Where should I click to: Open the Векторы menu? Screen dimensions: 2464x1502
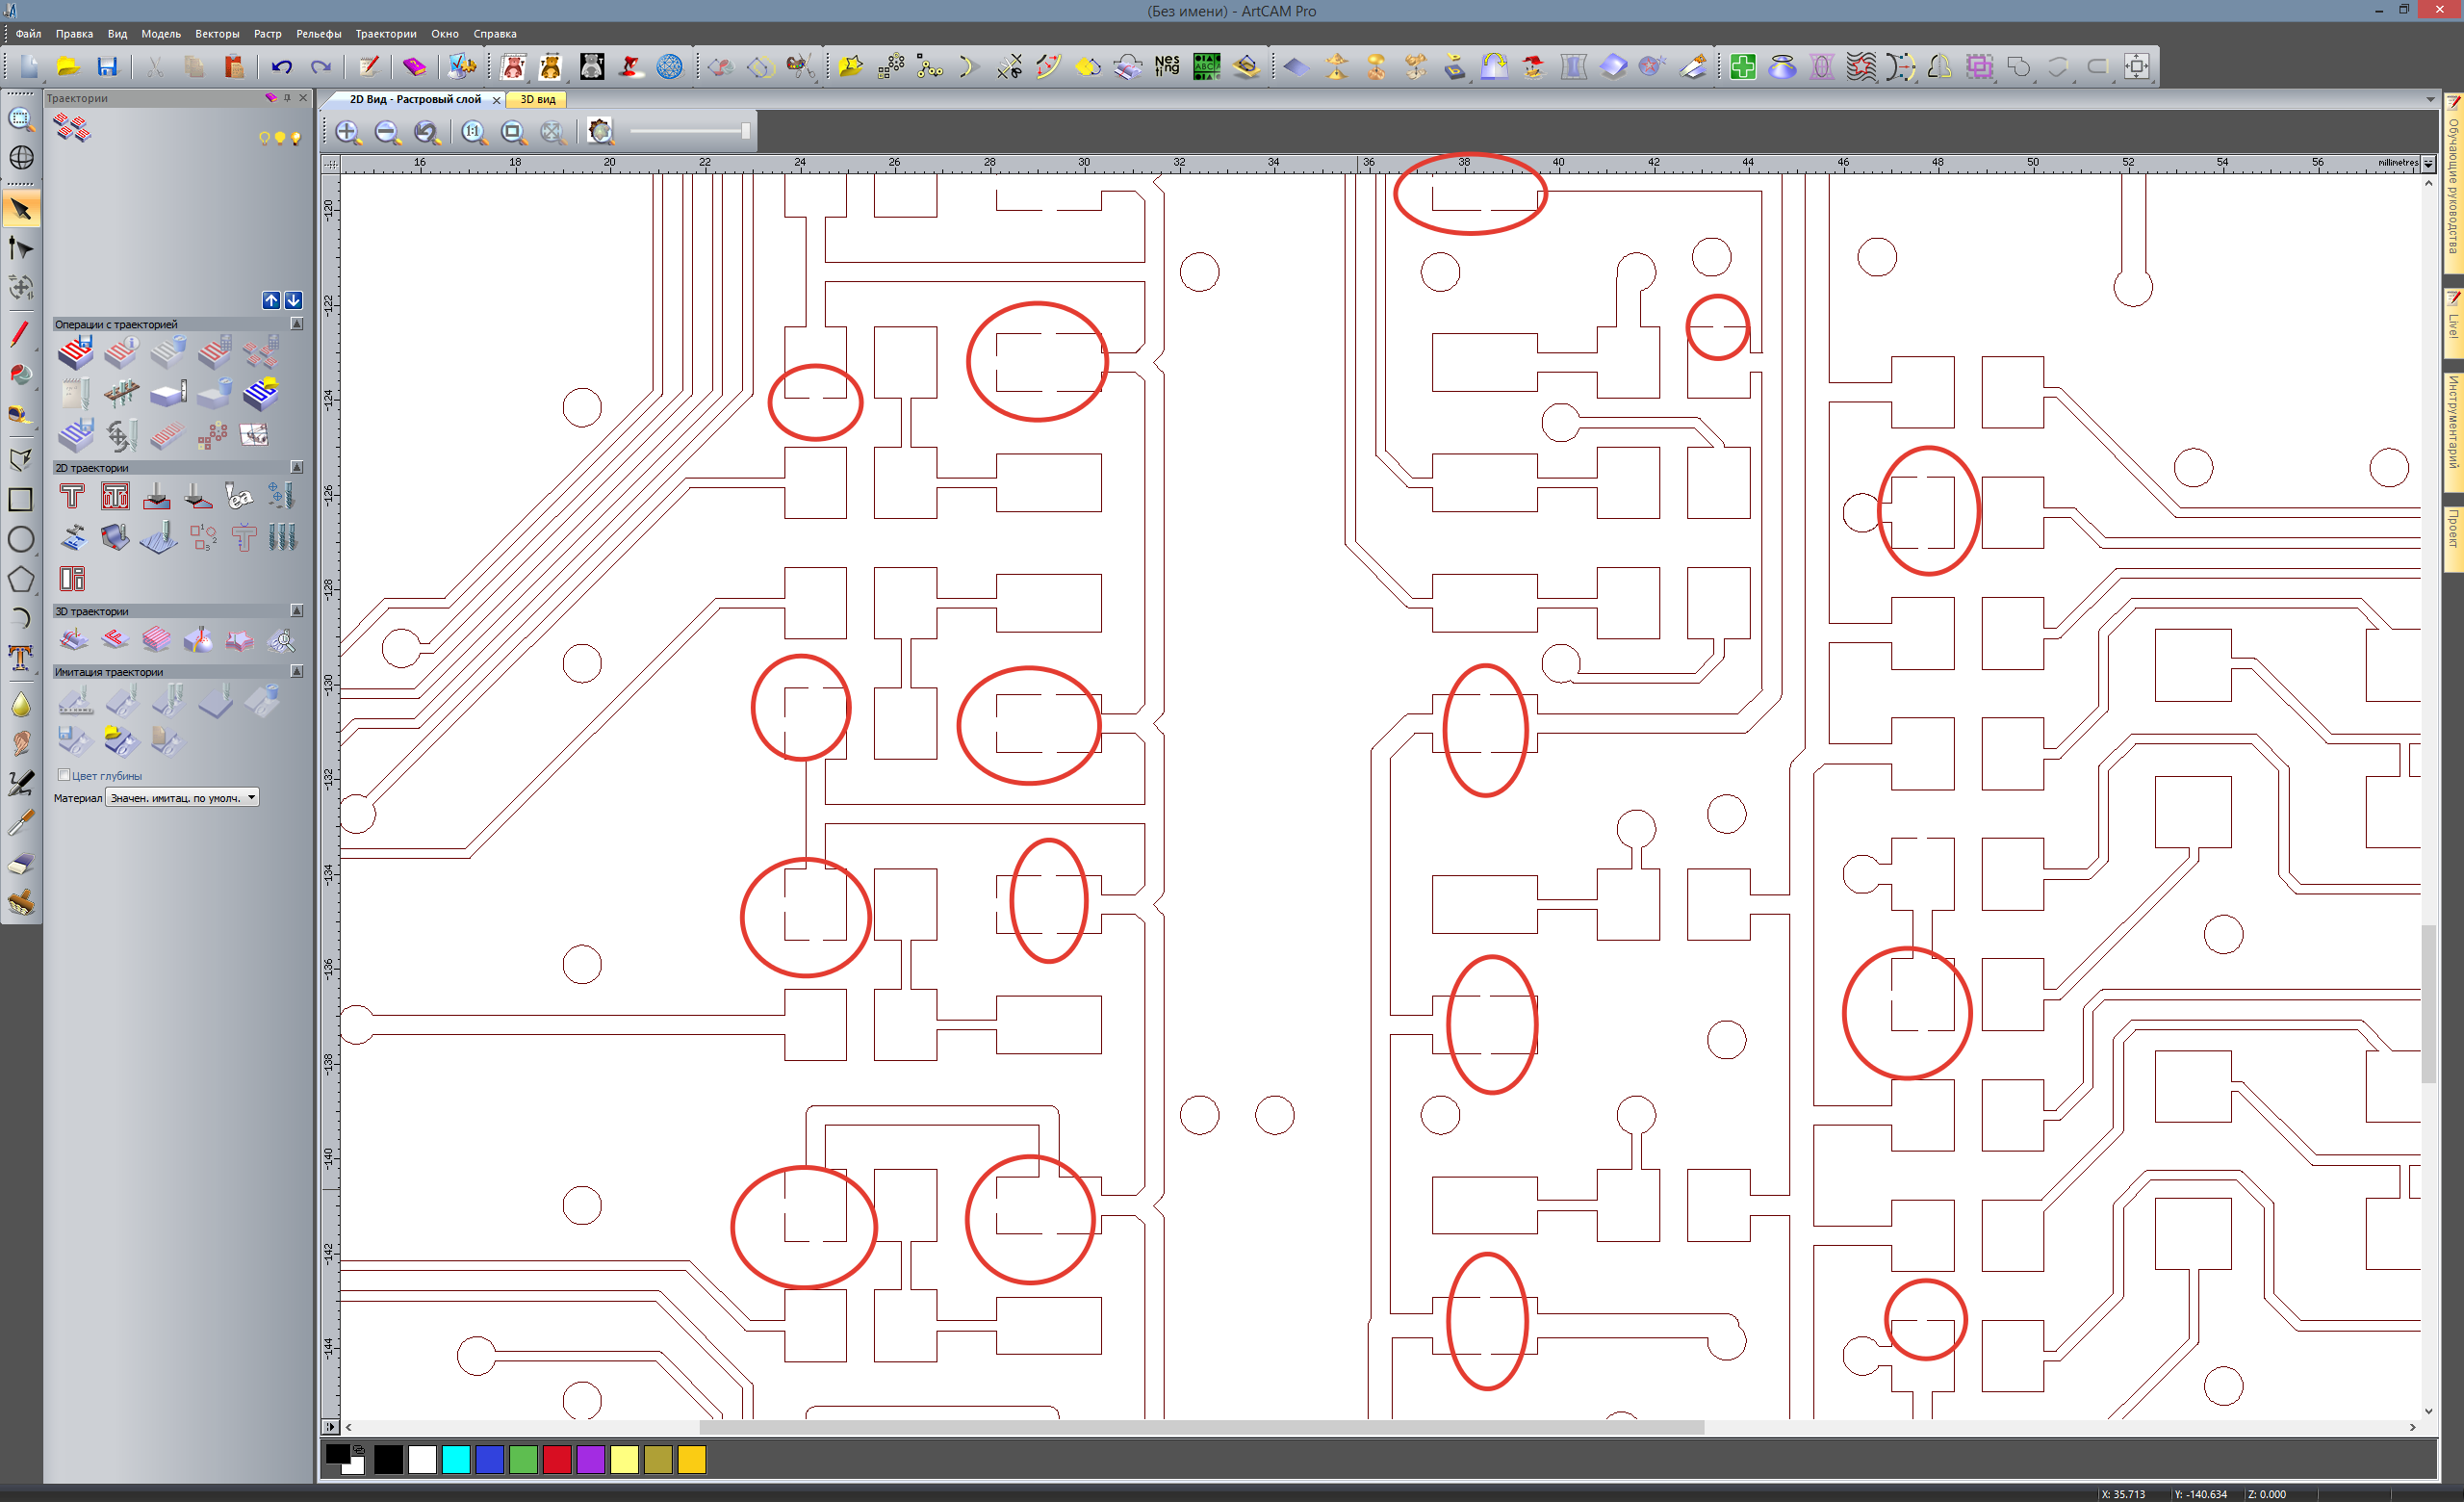(217, 34)
